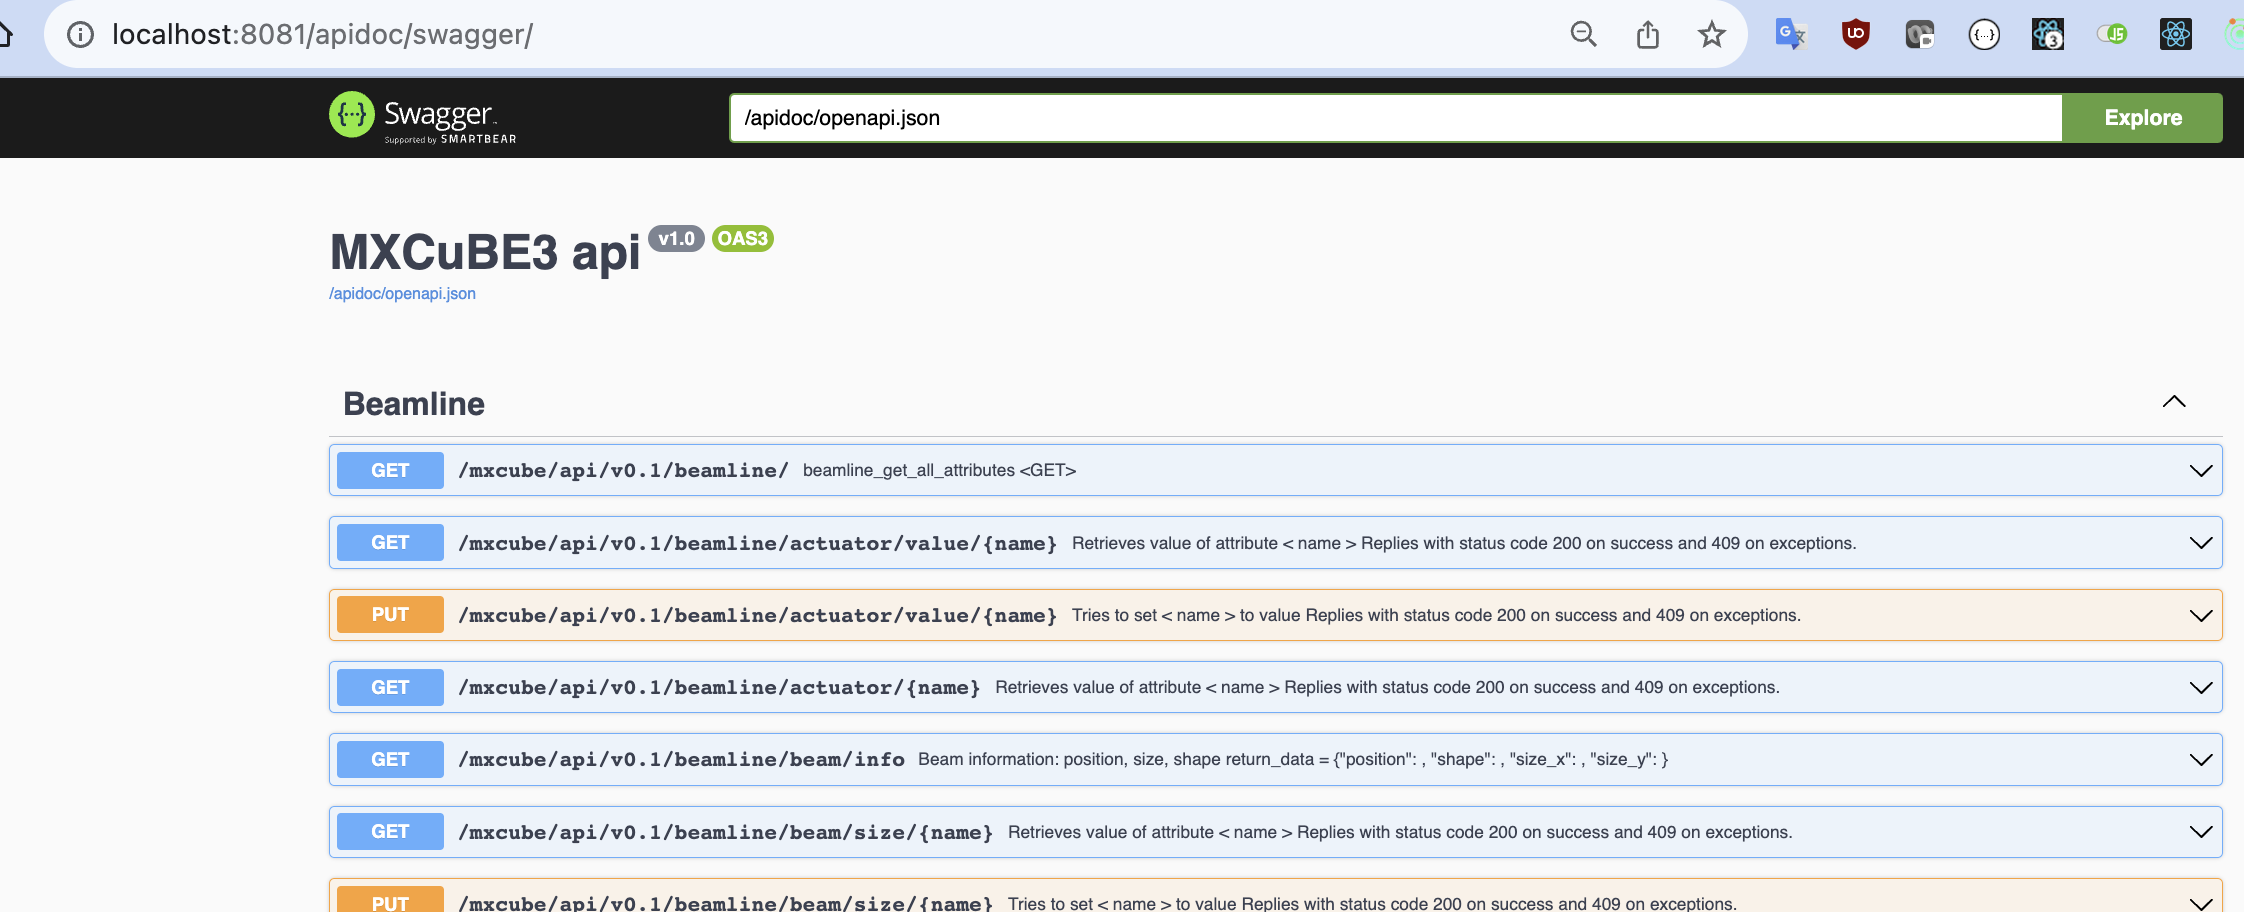Click the extension icon right of uBlock Origin

coord(1920,35)
